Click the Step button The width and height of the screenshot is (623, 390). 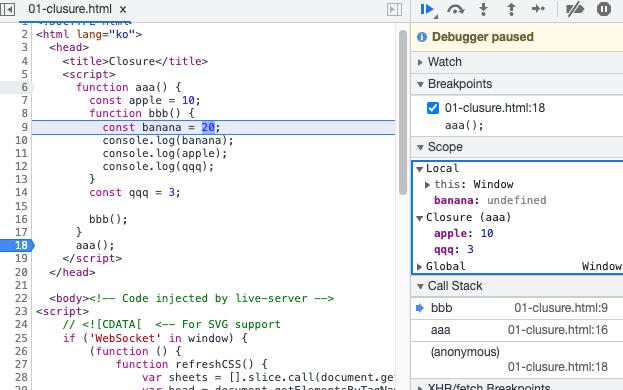(538, 9)
